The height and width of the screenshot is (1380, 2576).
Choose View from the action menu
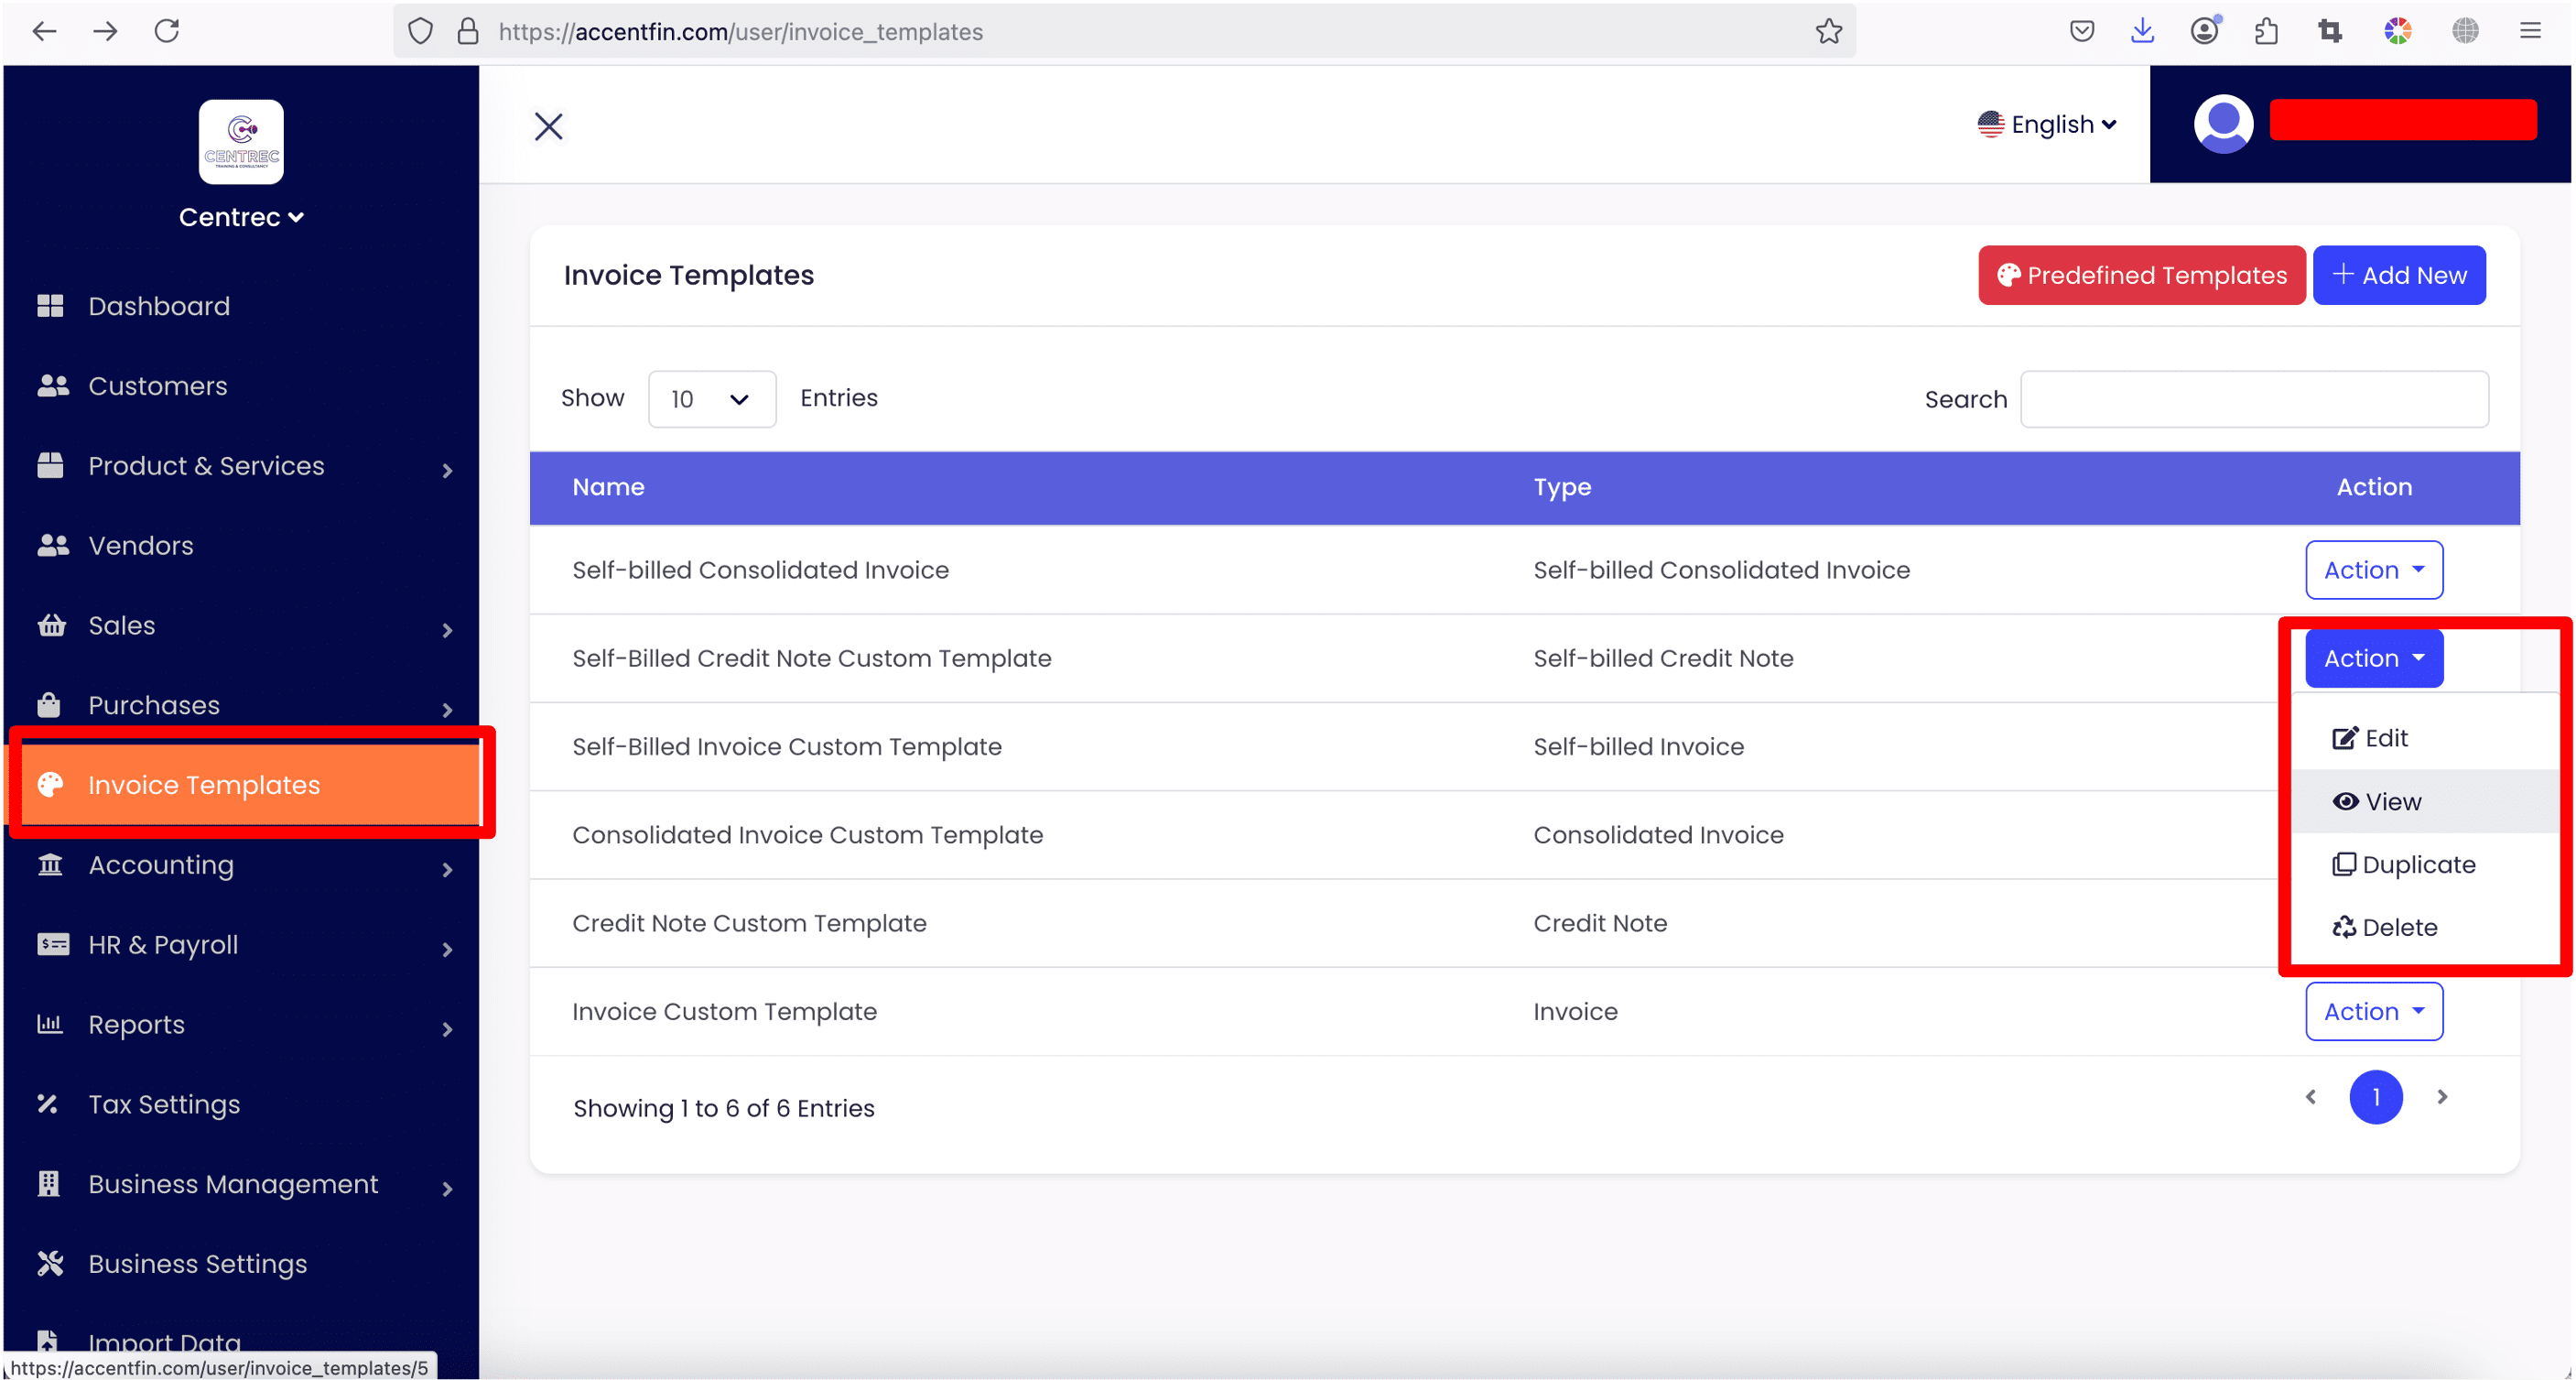tap(2392, 801)
